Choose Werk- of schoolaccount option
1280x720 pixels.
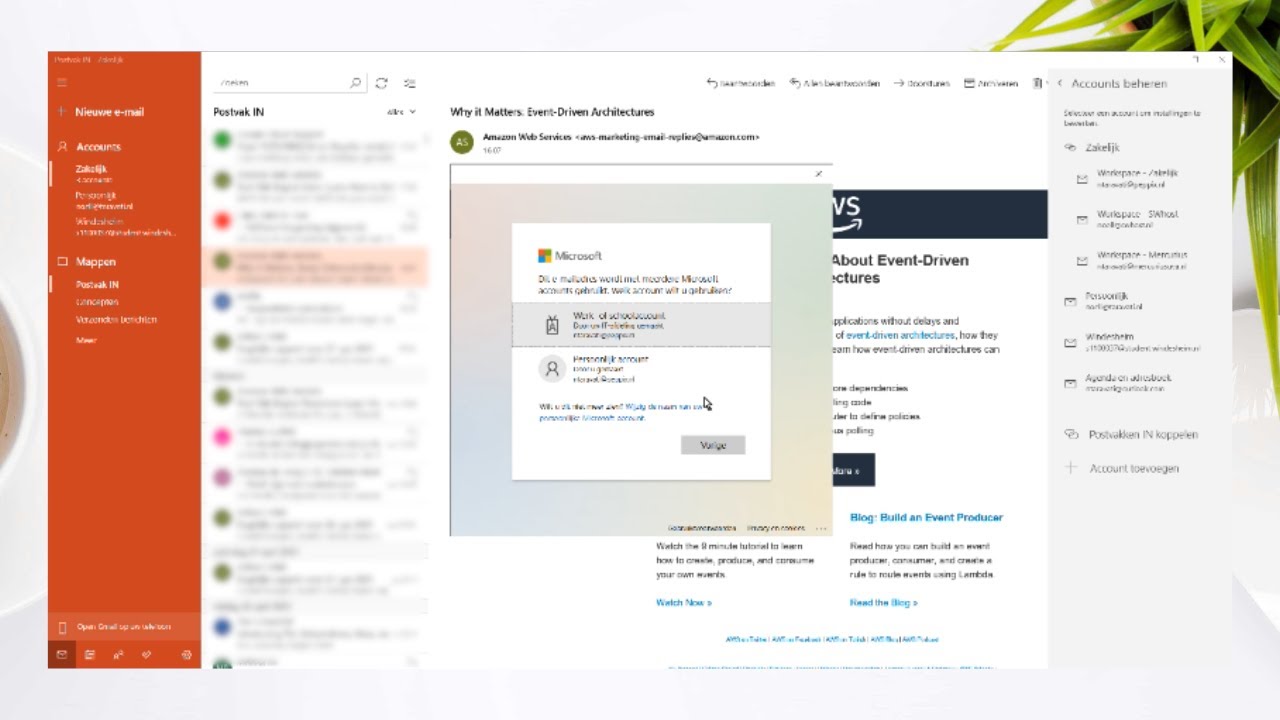tap(641, 325)
